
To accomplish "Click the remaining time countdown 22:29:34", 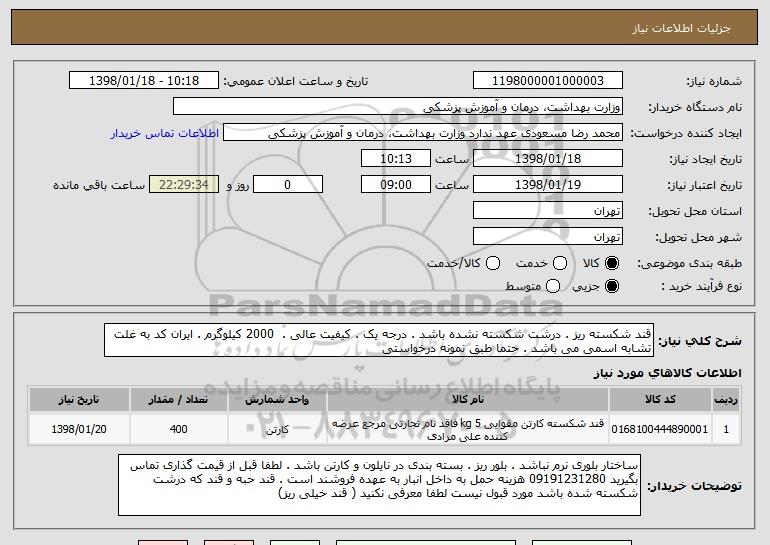I will click(184, 185).
